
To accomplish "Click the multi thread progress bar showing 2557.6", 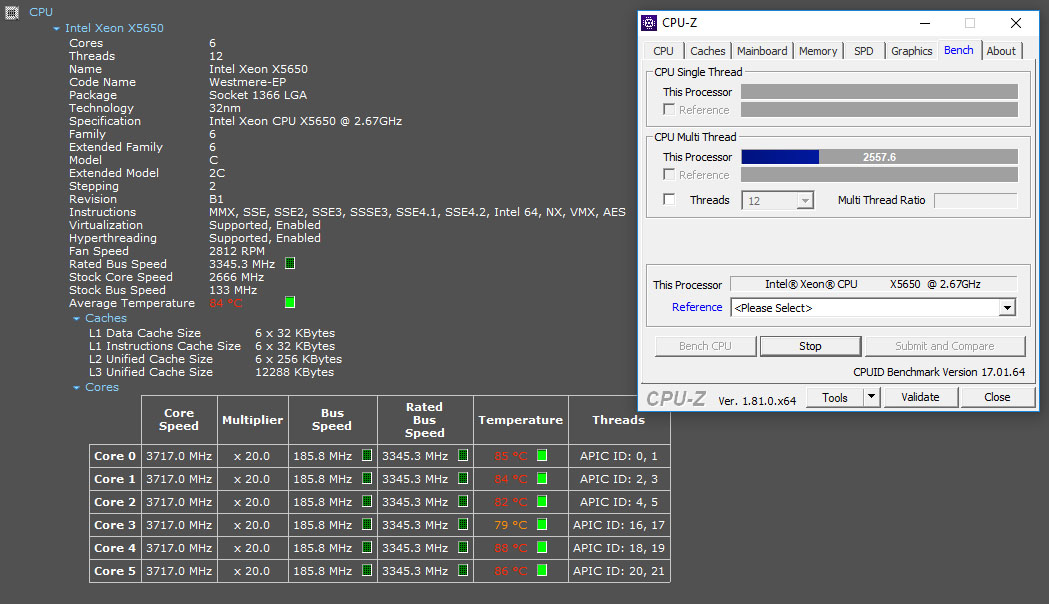I will pos(880,157).
